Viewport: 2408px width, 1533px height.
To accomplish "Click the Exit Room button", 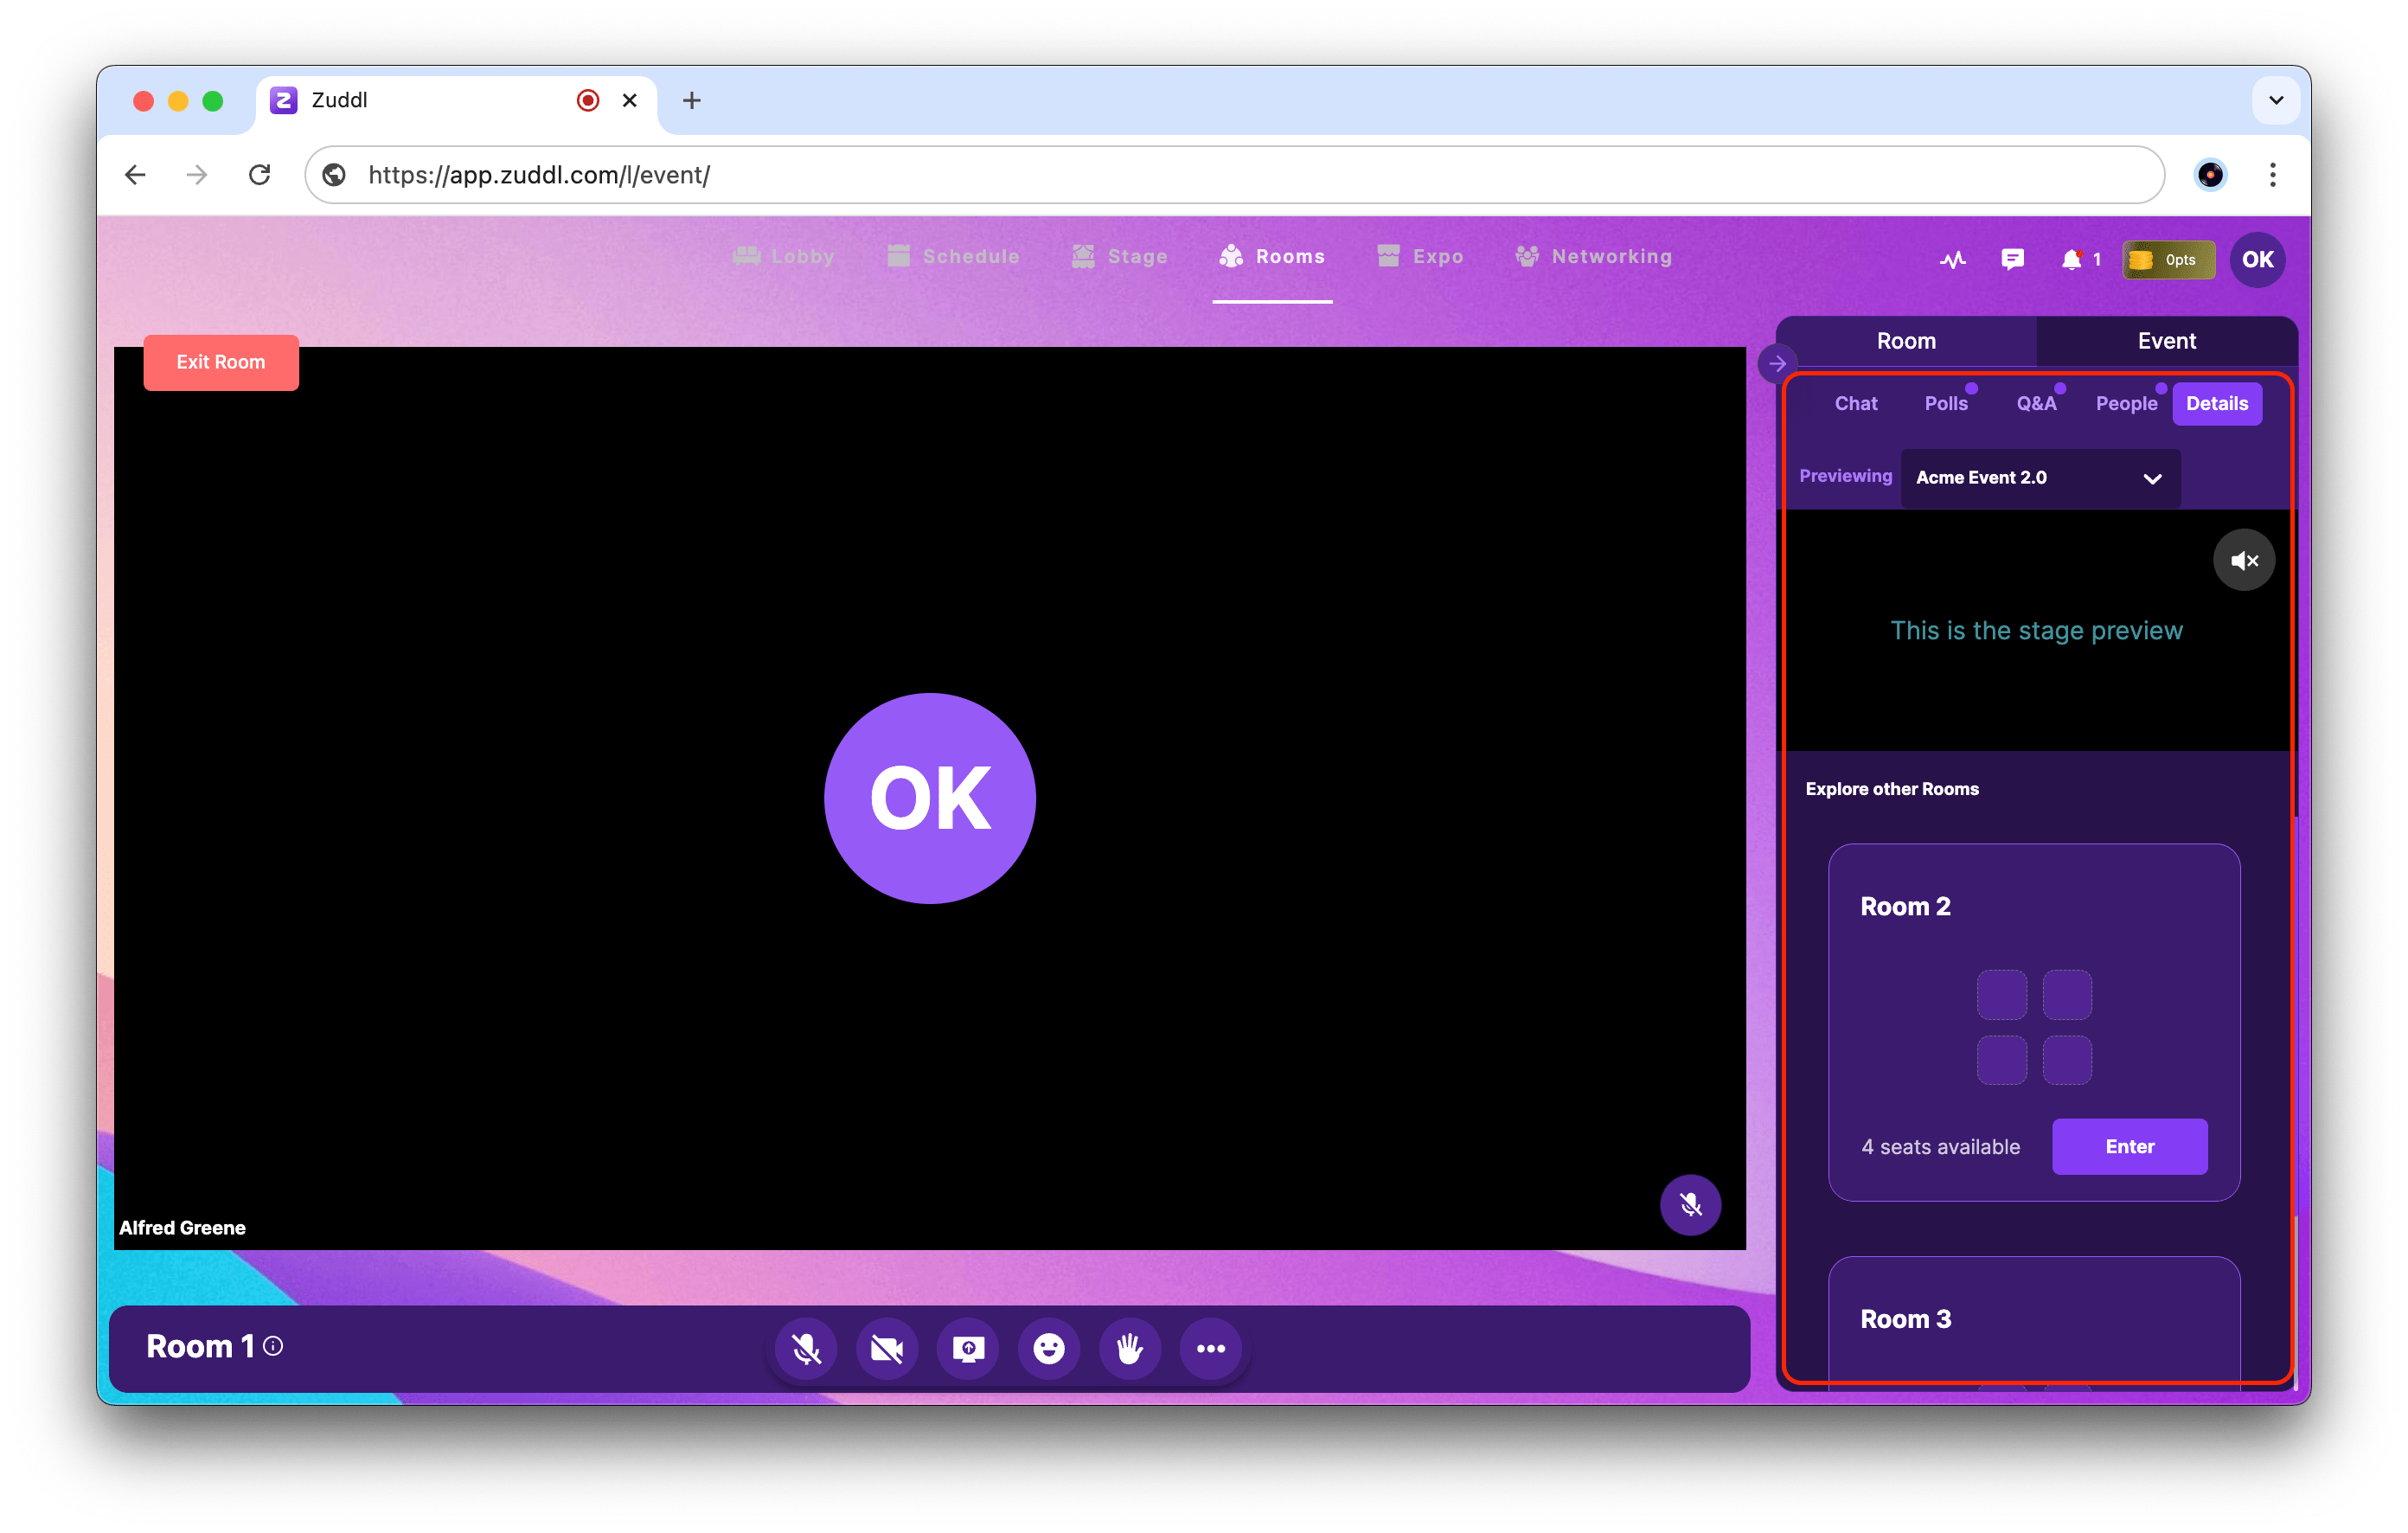I will tap(220, 362).
